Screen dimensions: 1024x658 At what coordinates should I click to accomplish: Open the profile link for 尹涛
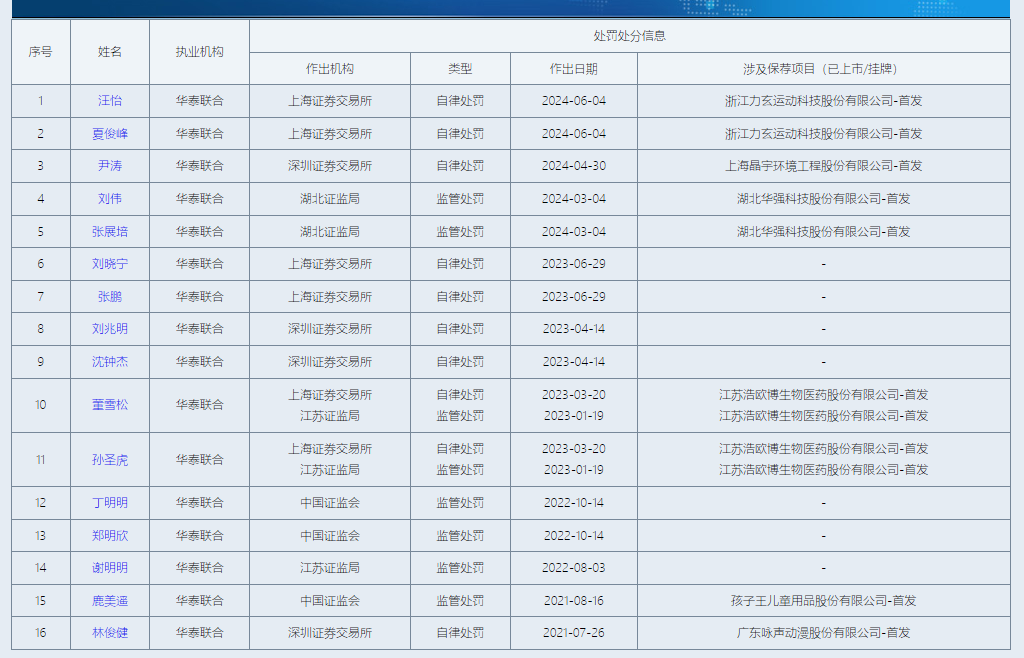pos(110,166)
